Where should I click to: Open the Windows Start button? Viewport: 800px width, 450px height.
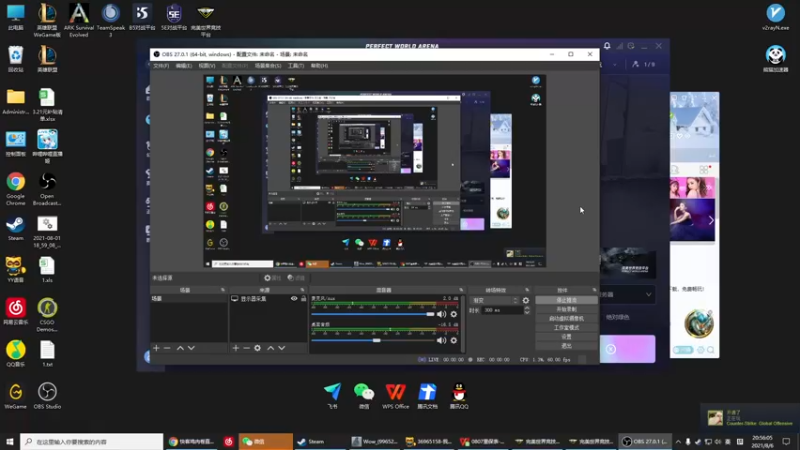(10, 442)
